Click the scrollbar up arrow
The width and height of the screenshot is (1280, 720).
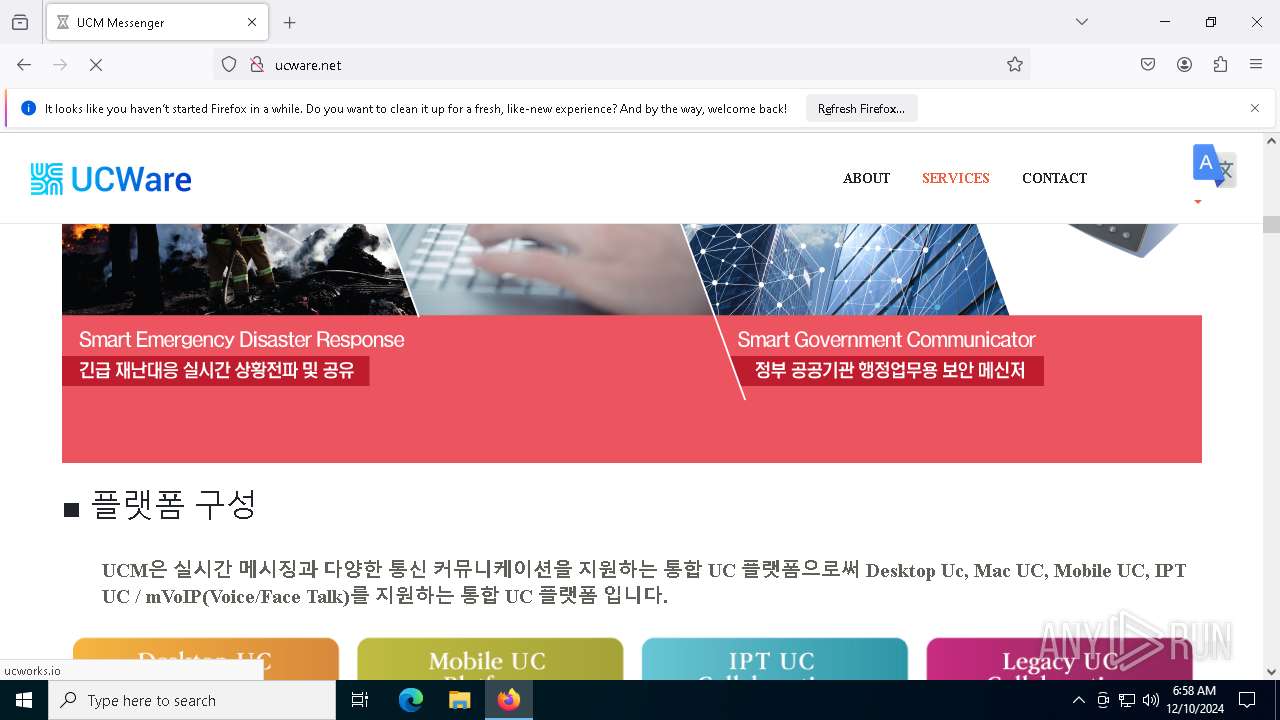1271,141
